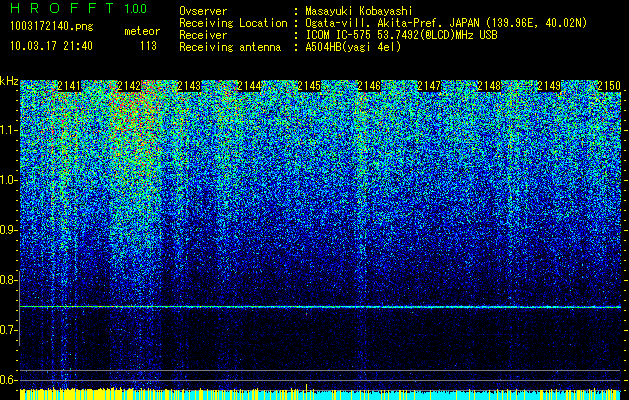Click the 2148 time marker

(x=489, y=86)
